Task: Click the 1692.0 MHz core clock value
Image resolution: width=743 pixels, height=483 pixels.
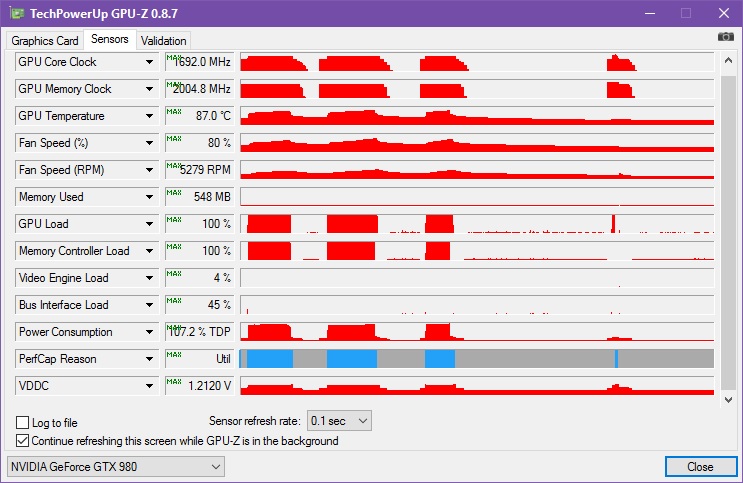Action: (x=200, y=62)
